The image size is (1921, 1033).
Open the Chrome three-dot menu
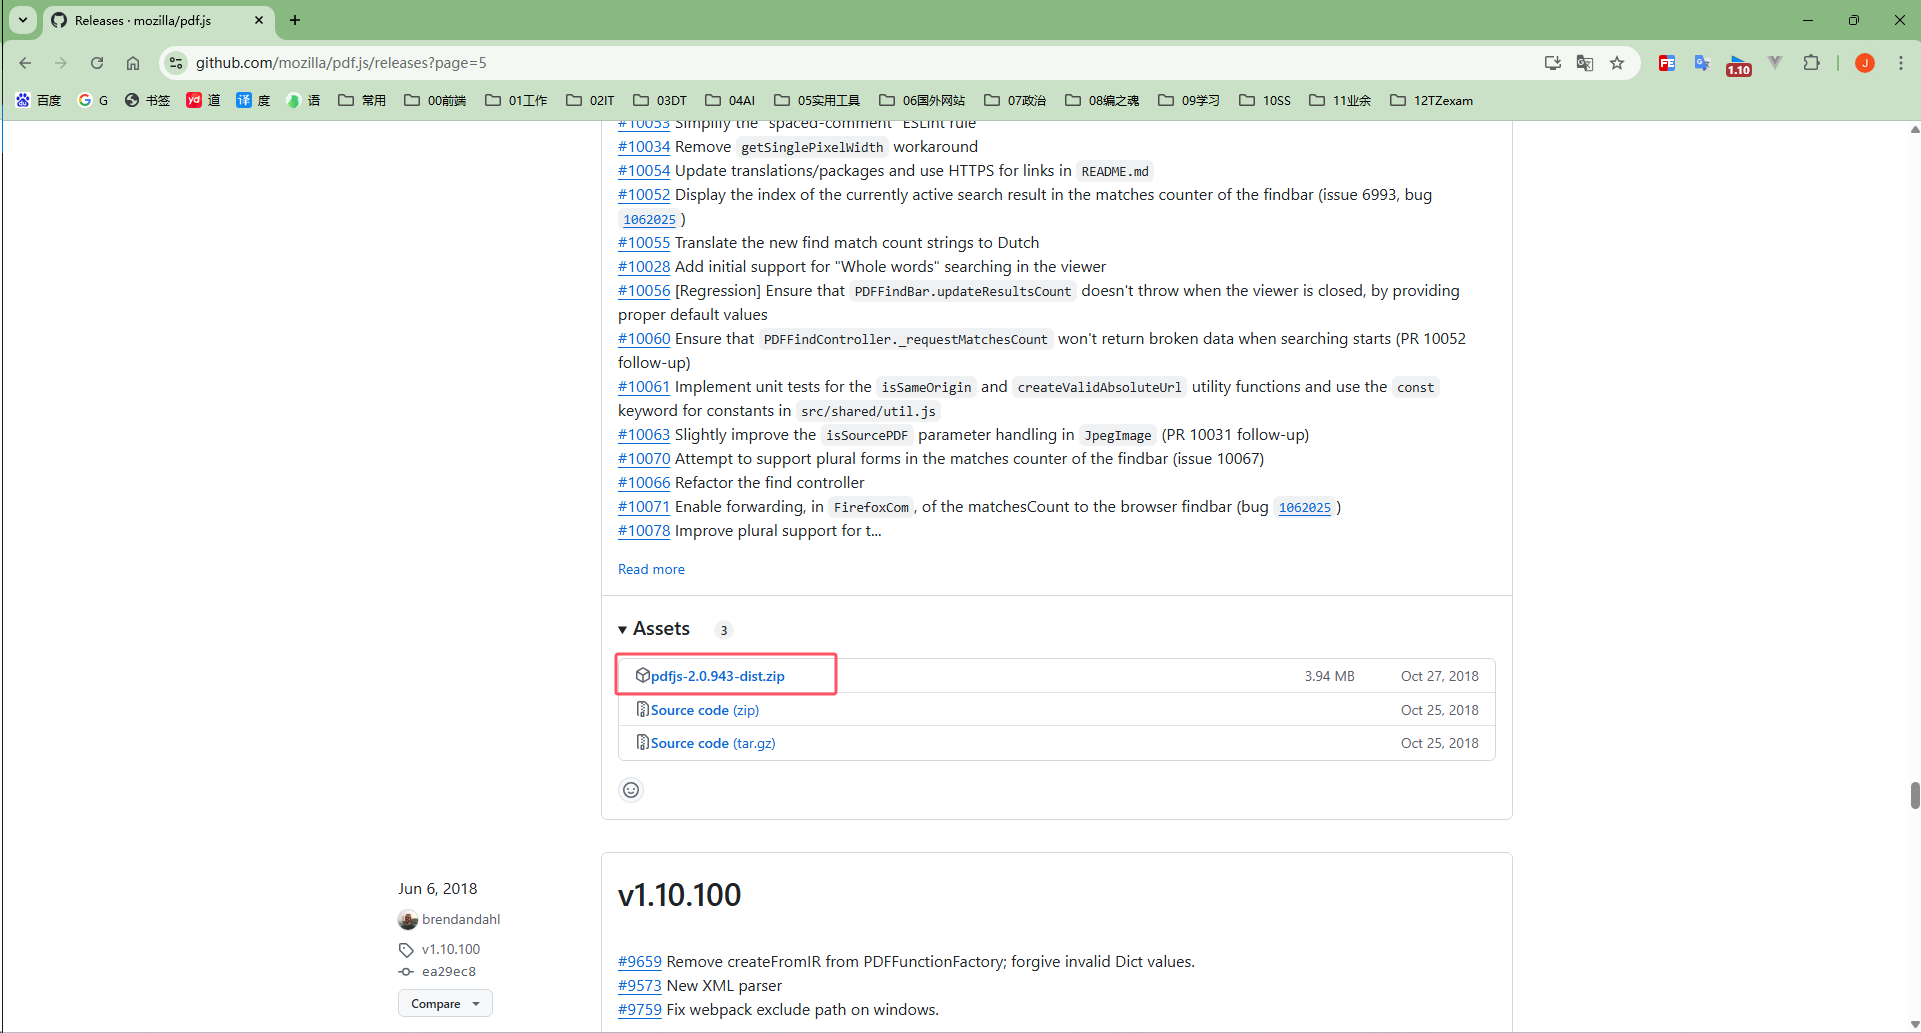coord(1901,63)
